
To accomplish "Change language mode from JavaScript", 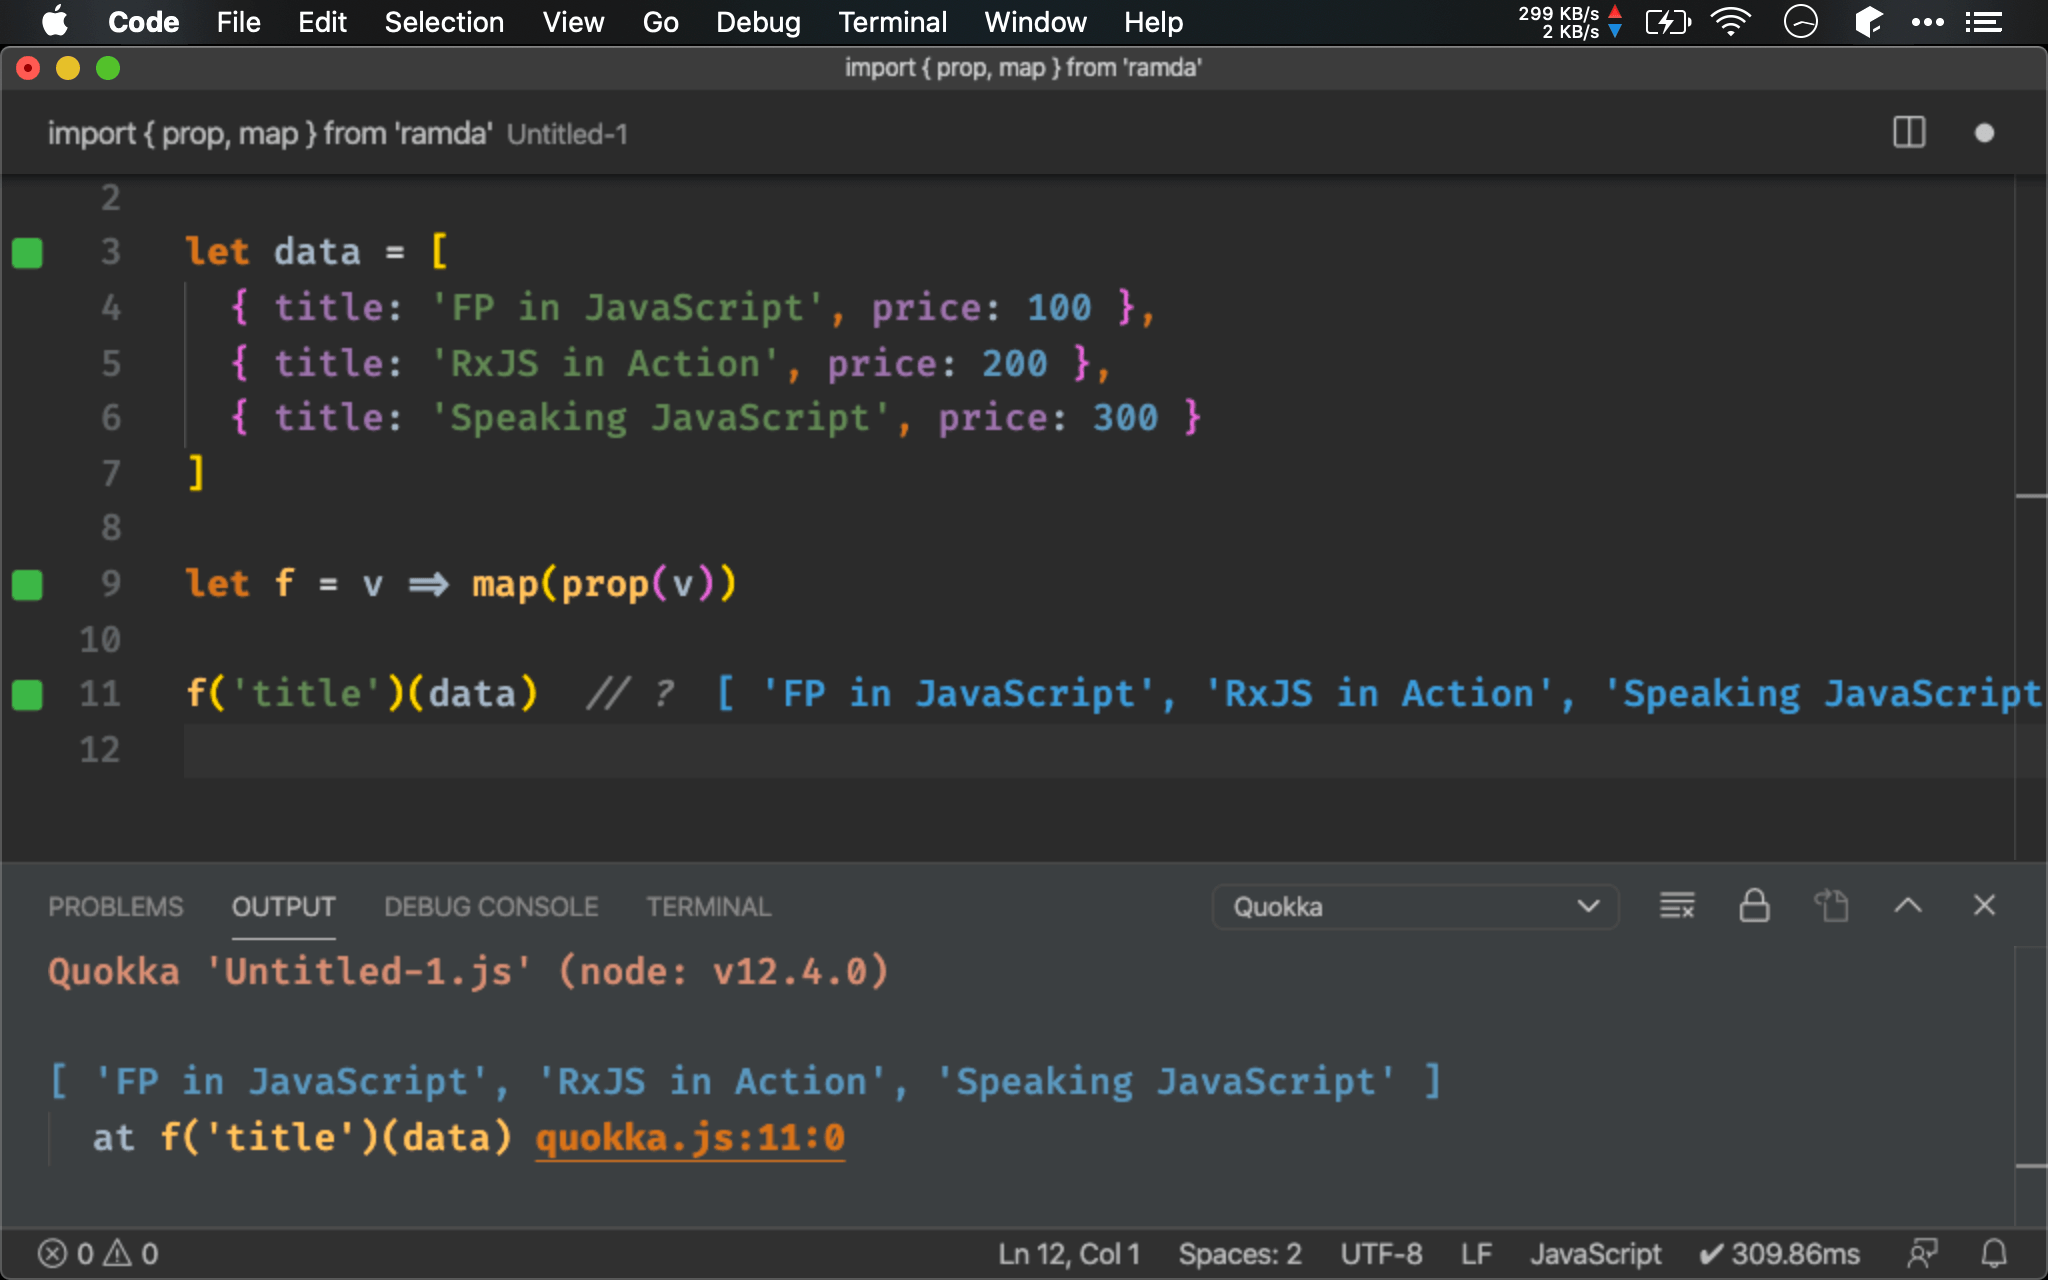I will 1595,1254.
